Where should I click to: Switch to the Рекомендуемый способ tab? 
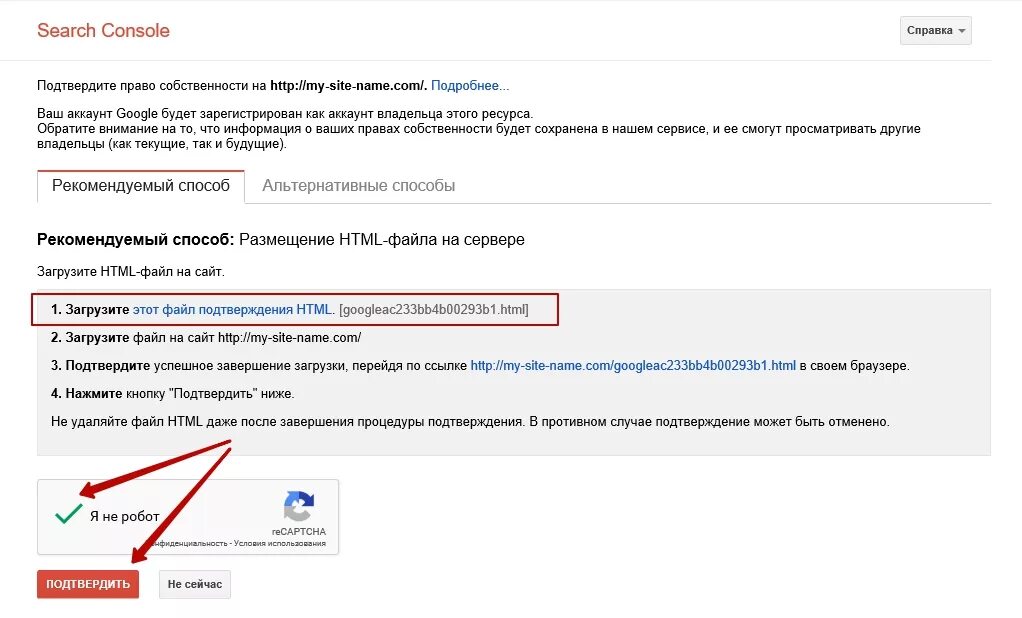(141, 186)
